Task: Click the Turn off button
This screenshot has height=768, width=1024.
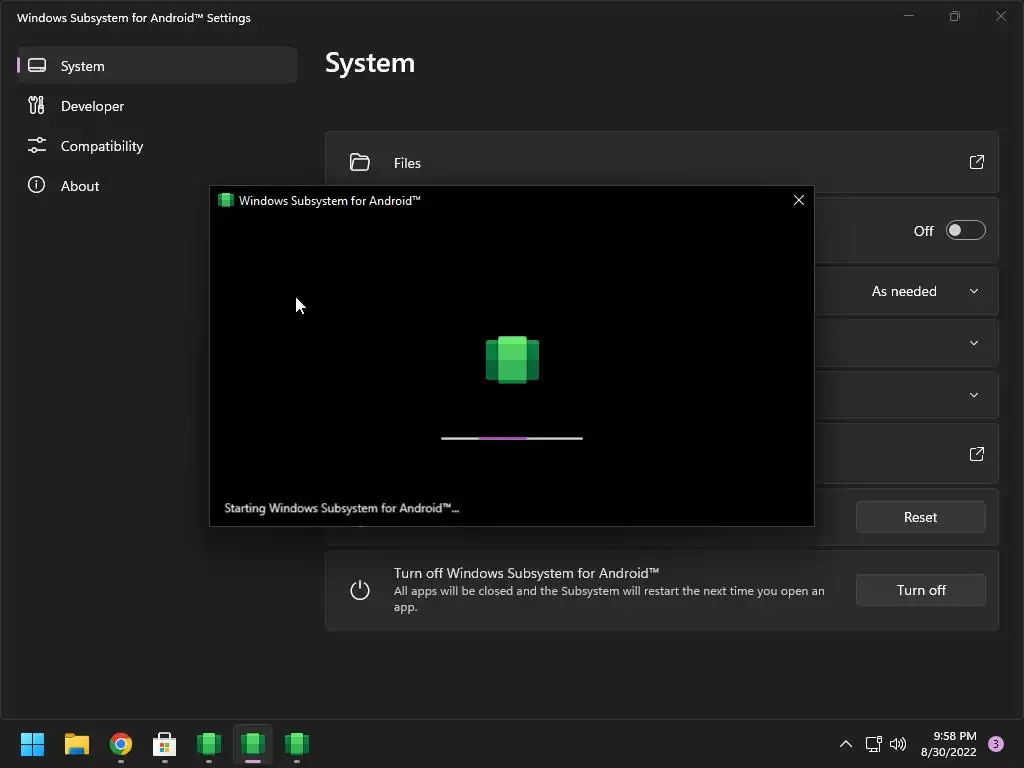Action: 920,590
